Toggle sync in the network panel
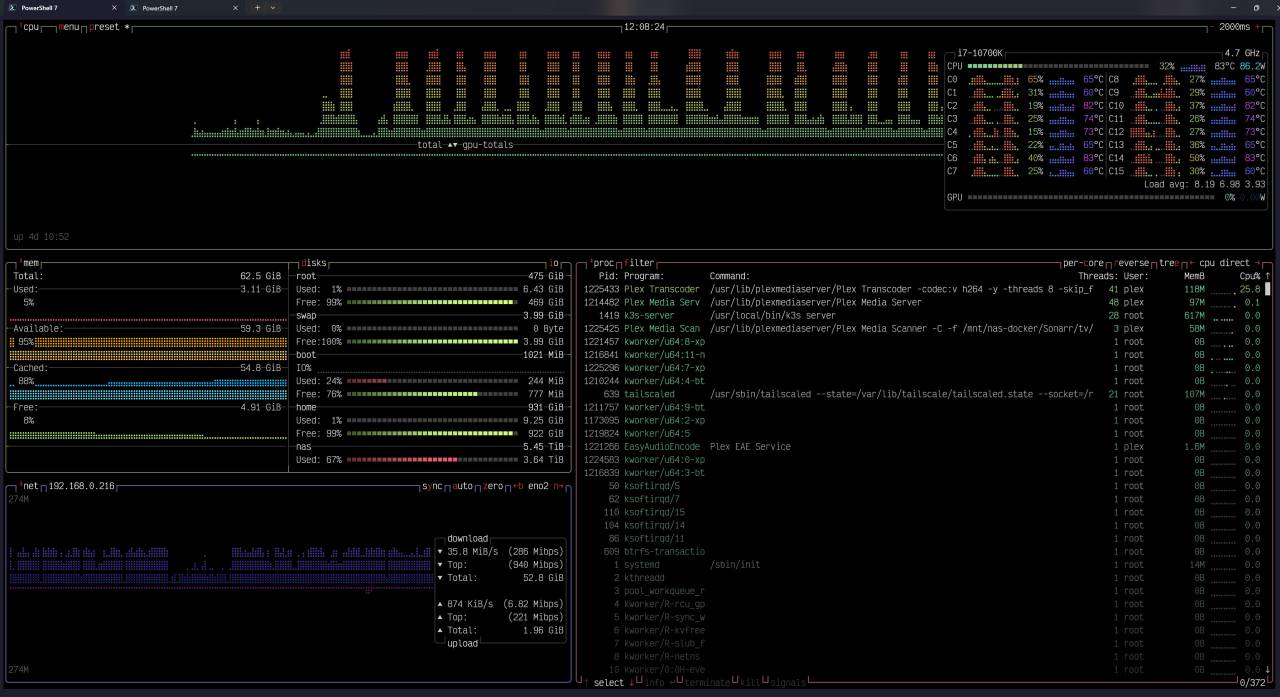The image size is (1280, 697). pos(432,486)
